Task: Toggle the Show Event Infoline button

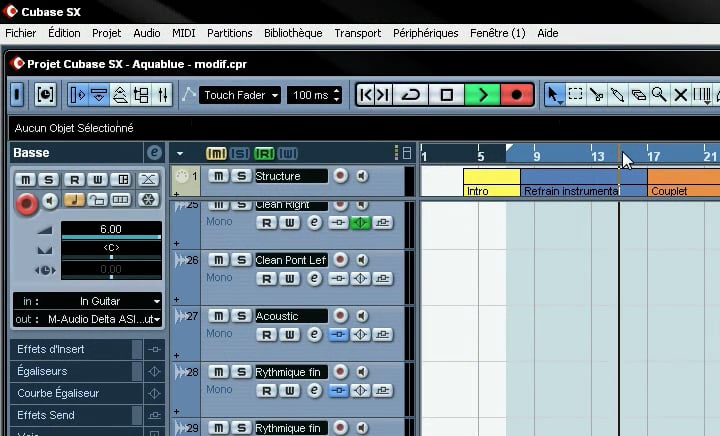Action: pos(99,95)
